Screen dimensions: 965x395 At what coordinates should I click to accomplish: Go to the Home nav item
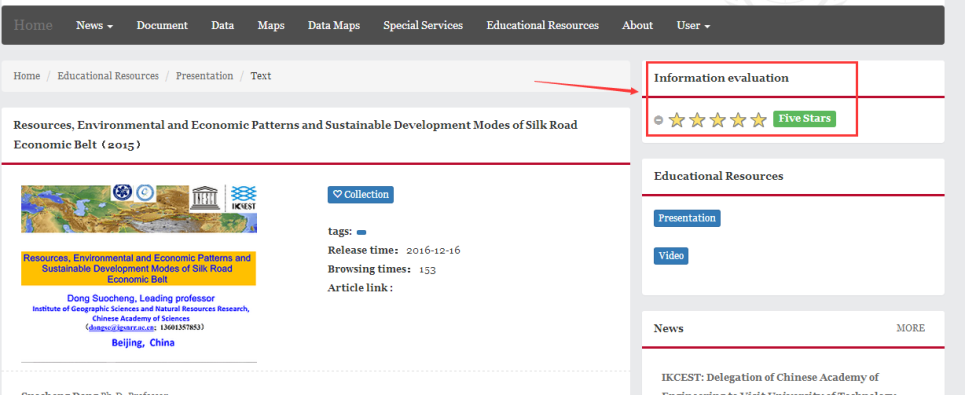[33, 25]
